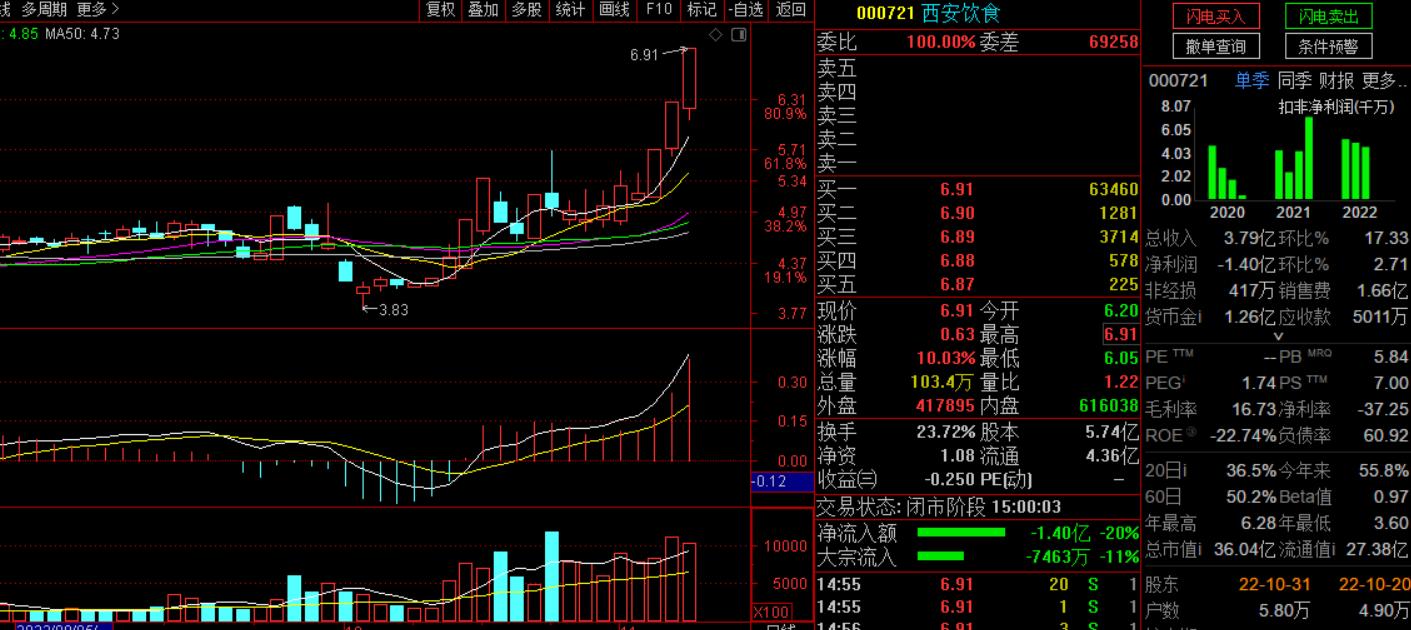Click the 净流入额 green bar
This screenshot has width=1411, height=630.
pos(961,533)
